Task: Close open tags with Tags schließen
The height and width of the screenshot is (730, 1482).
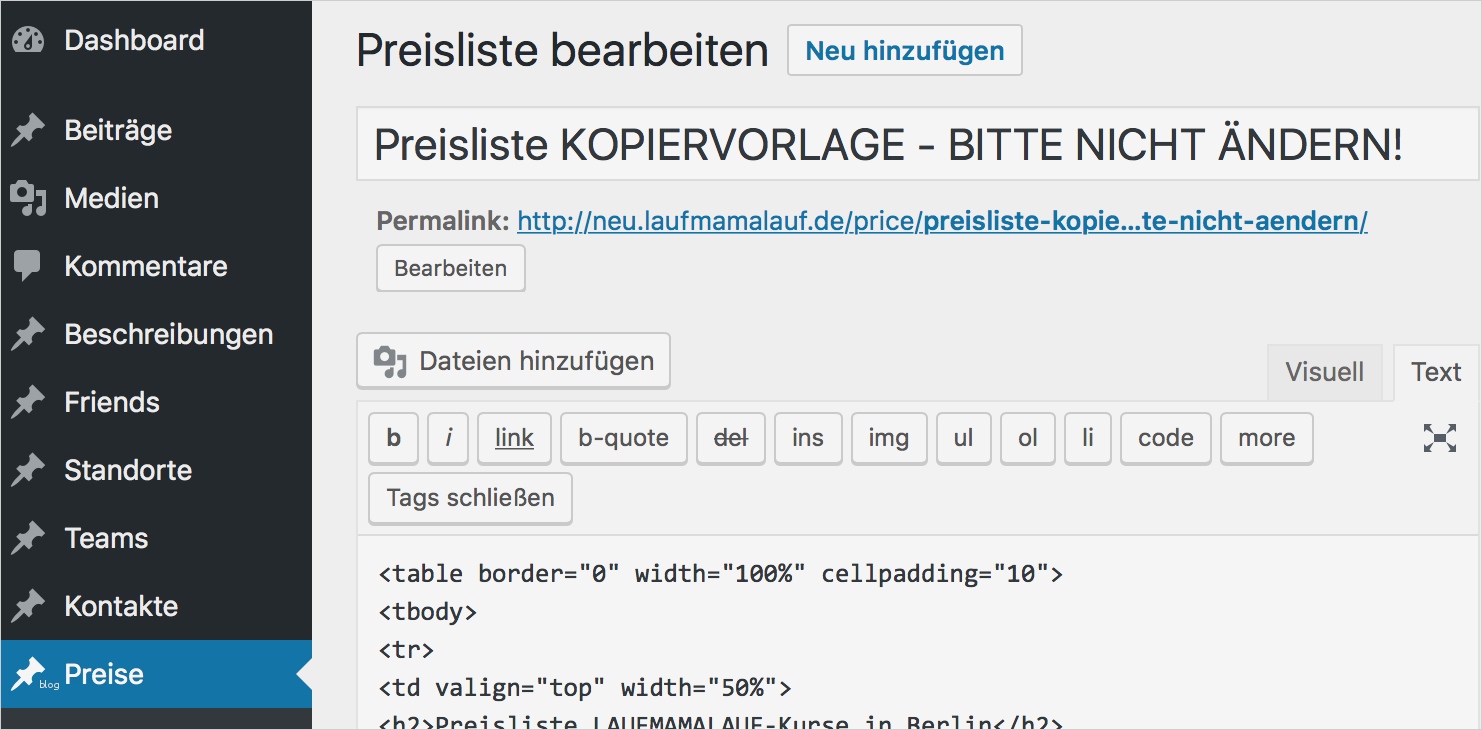Action: [x=469, y=498]
